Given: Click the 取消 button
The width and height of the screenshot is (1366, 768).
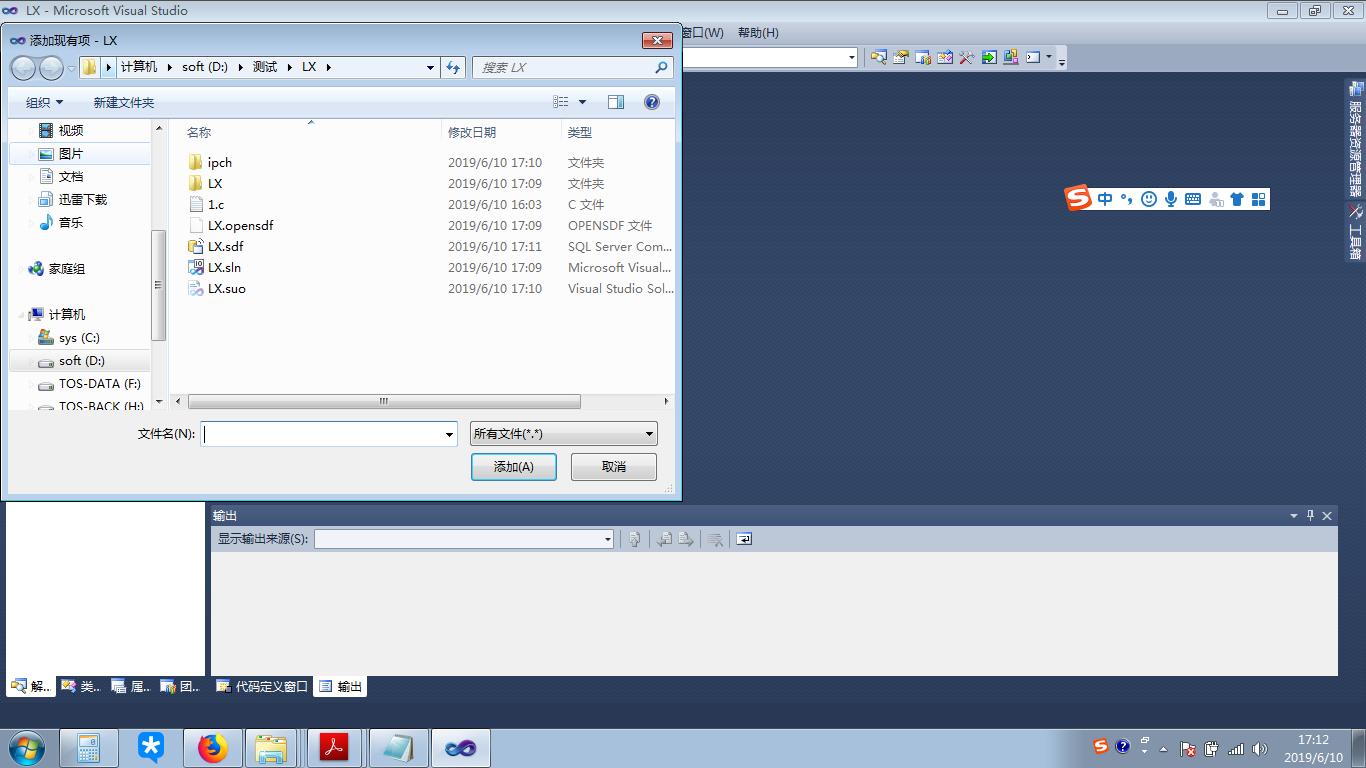Looking at the screenshot, I should [614, 467].
